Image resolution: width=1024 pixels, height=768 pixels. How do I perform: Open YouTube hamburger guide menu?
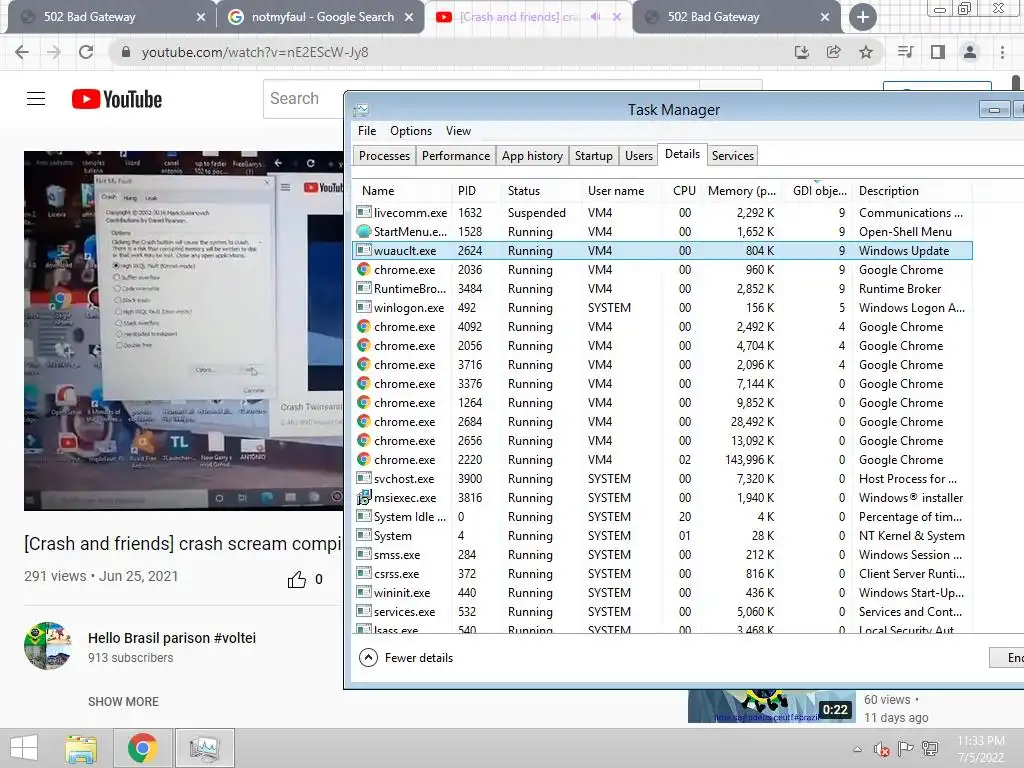click(x=36, y=99)
